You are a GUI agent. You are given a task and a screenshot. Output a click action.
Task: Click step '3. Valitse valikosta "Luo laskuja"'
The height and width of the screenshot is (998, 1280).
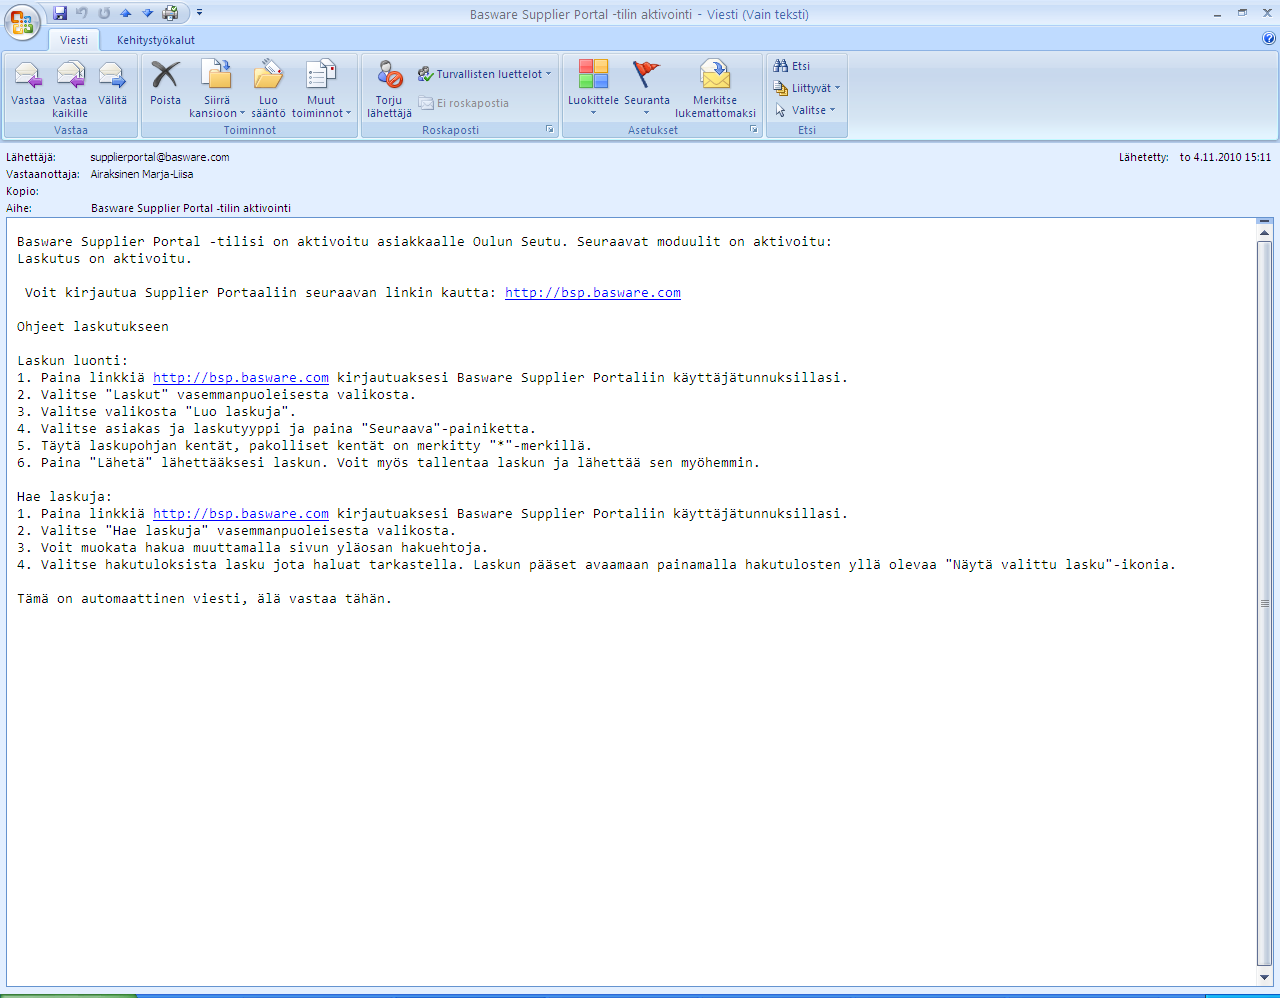coord(157,412)
